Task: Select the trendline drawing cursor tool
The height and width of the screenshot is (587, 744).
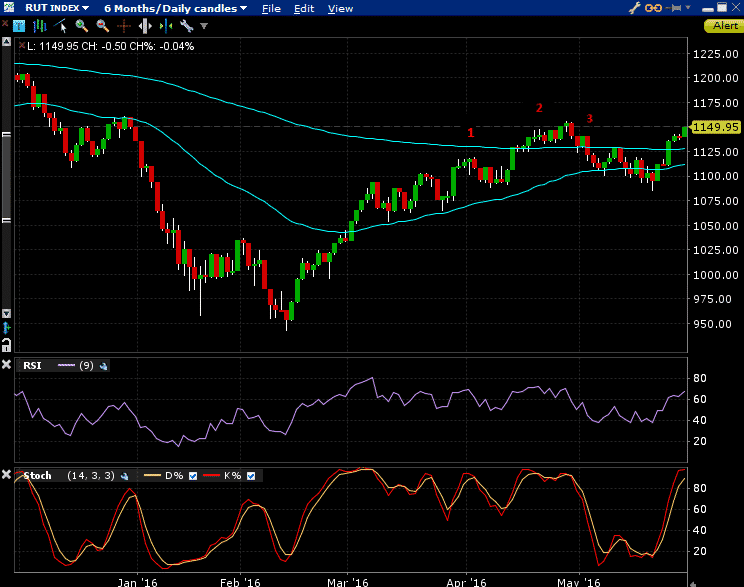Action: point(61,26)
